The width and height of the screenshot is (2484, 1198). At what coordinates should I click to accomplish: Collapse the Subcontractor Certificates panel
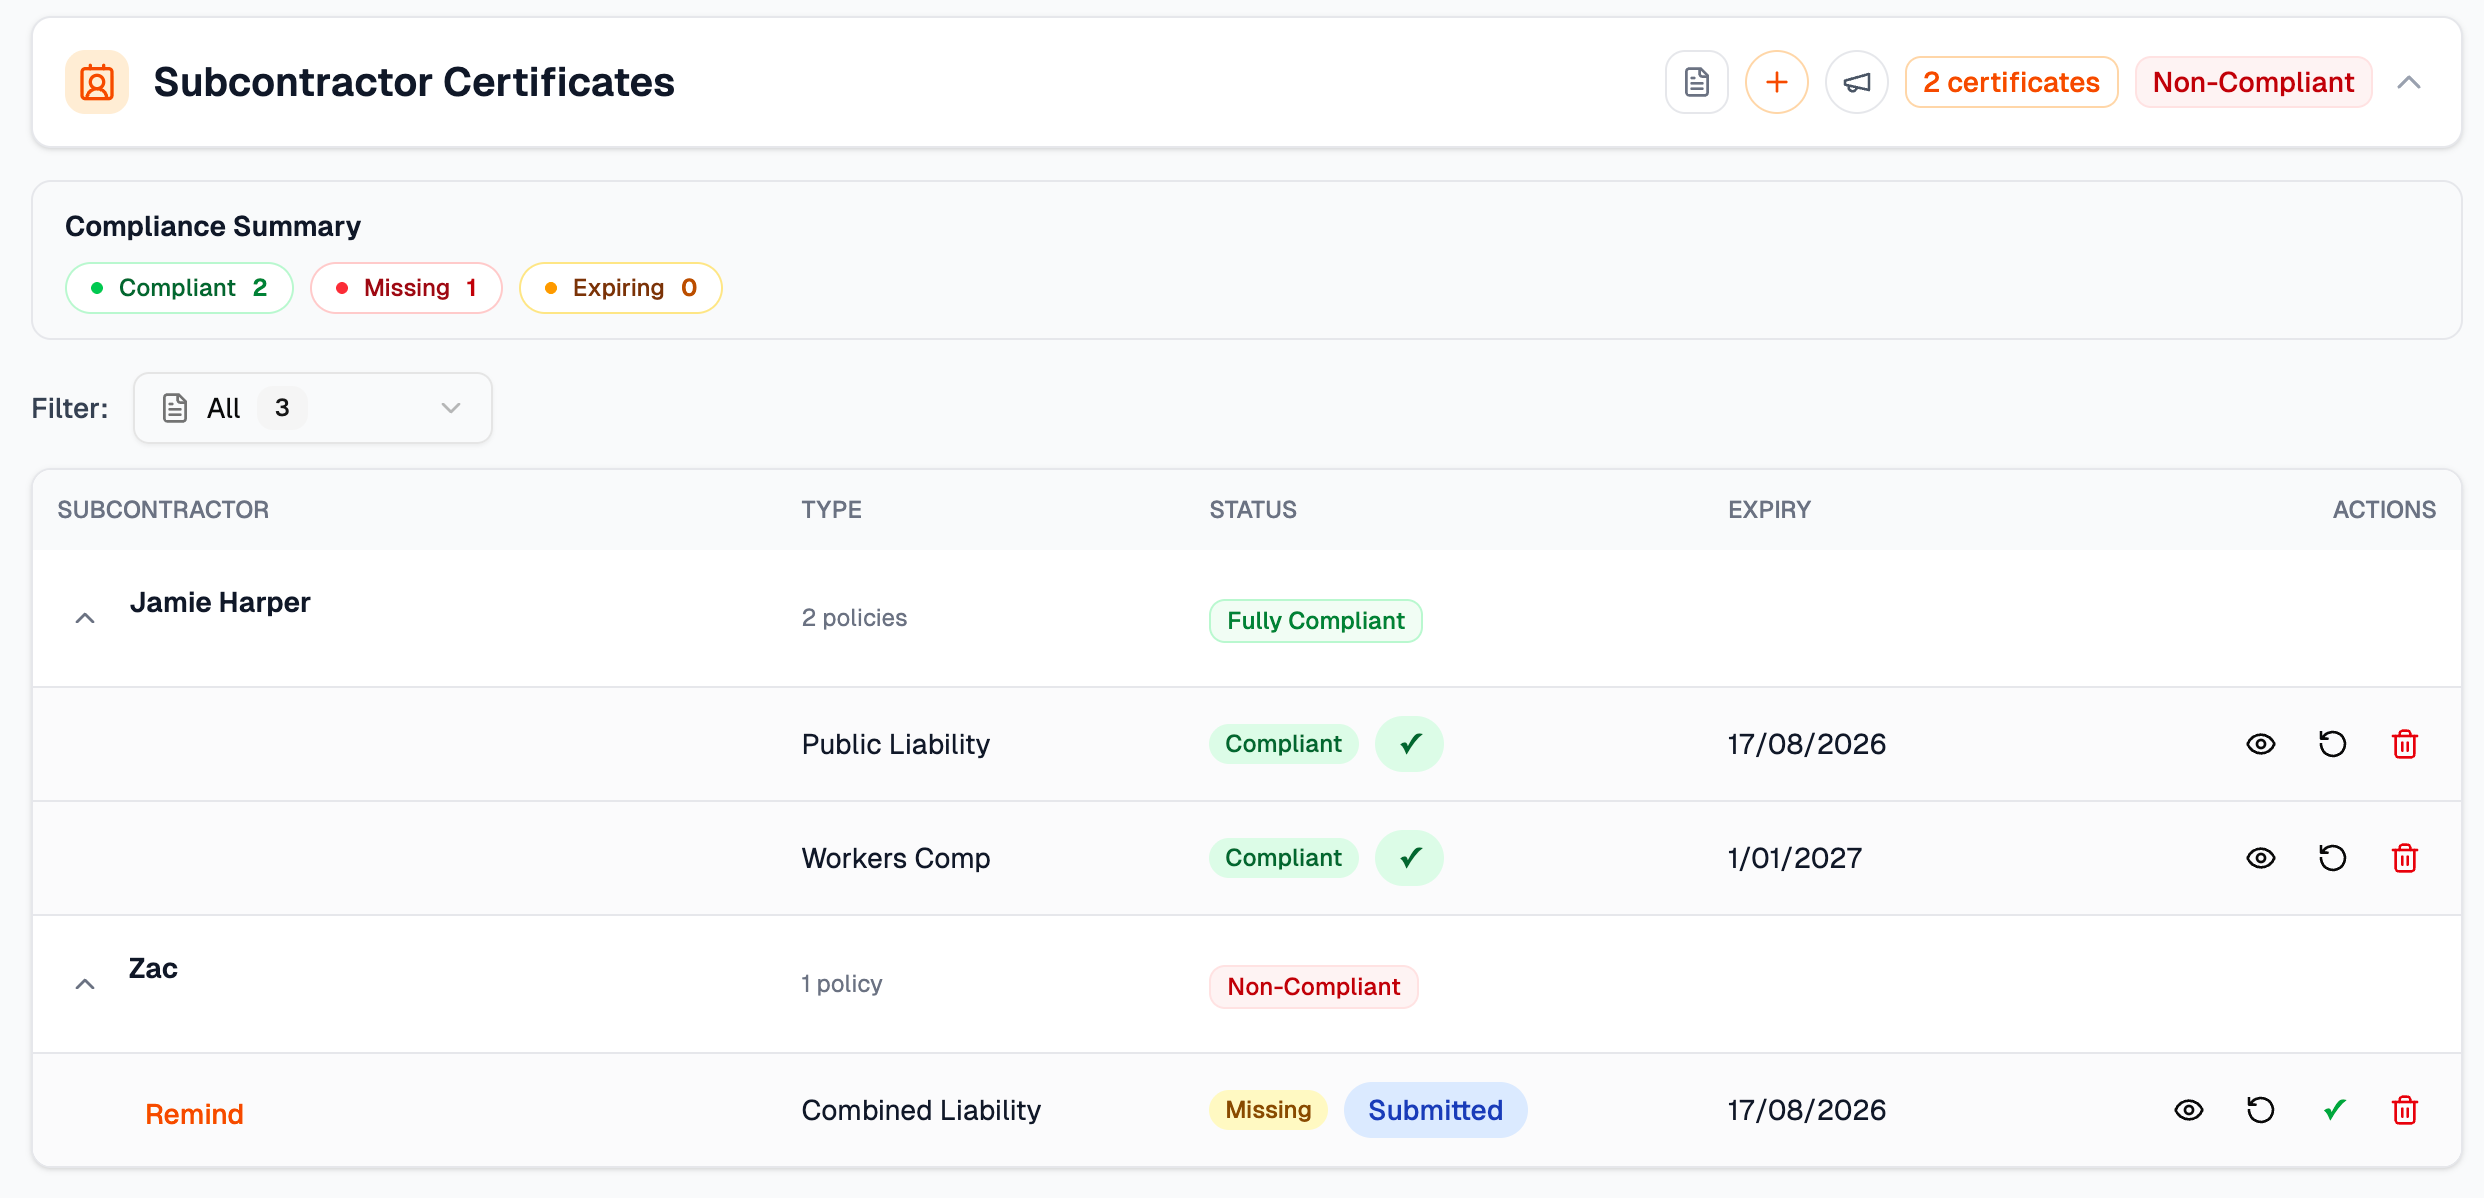click(x=2408, y=82)
